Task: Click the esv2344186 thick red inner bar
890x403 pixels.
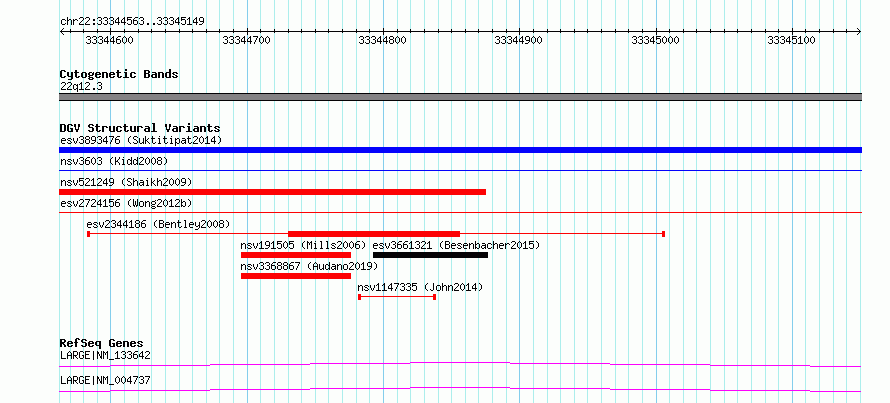Action: click(374, 234)
